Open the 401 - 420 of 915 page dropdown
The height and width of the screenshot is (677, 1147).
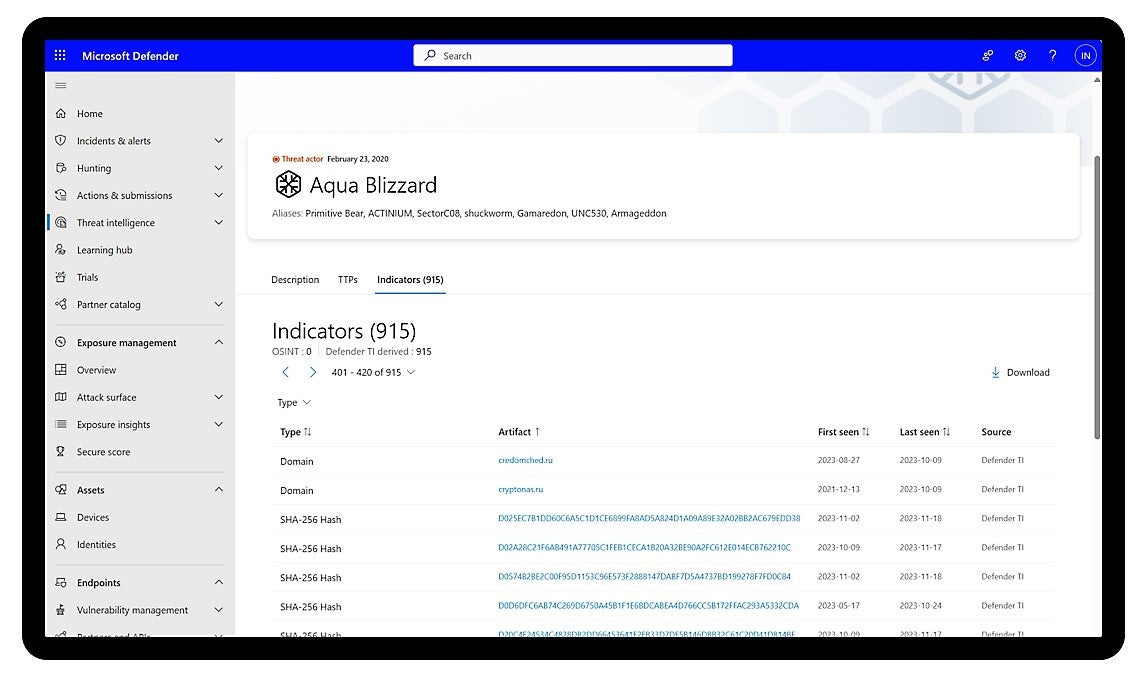373,373
